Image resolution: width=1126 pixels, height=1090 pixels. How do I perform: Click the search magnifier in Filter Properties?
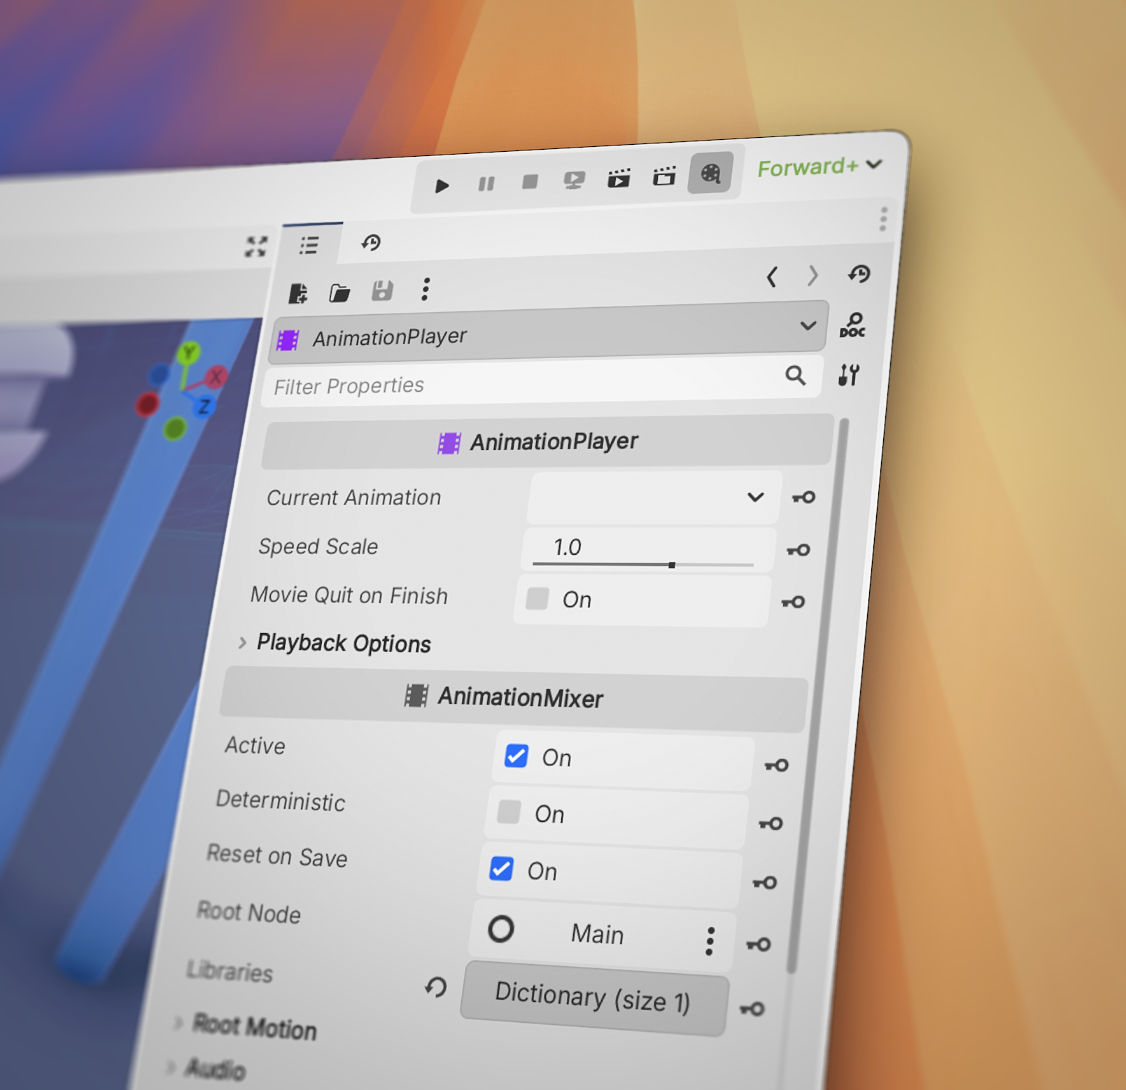[795, 375]
